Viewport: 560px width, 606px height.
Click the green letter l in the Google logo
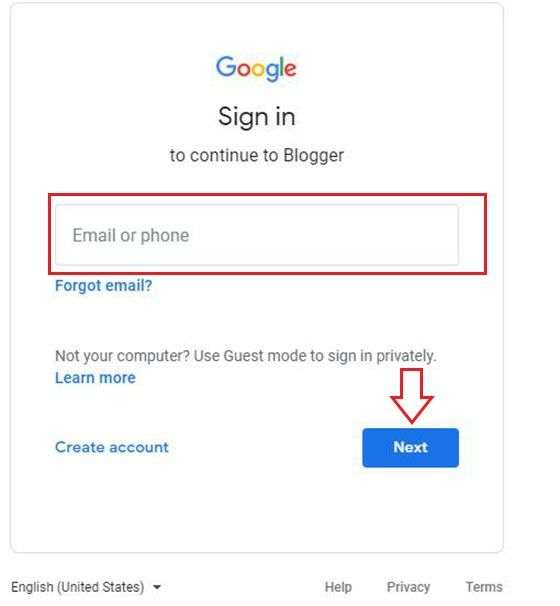pyautogui.click(x=282, y=66)
